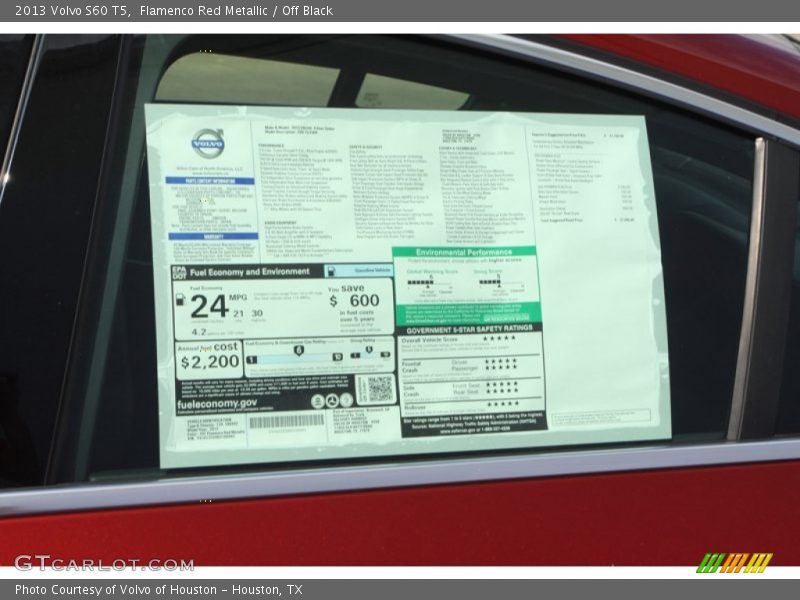Click the EPA DOT badge
Screen dimensions: 800x600
tap(179, 272)
